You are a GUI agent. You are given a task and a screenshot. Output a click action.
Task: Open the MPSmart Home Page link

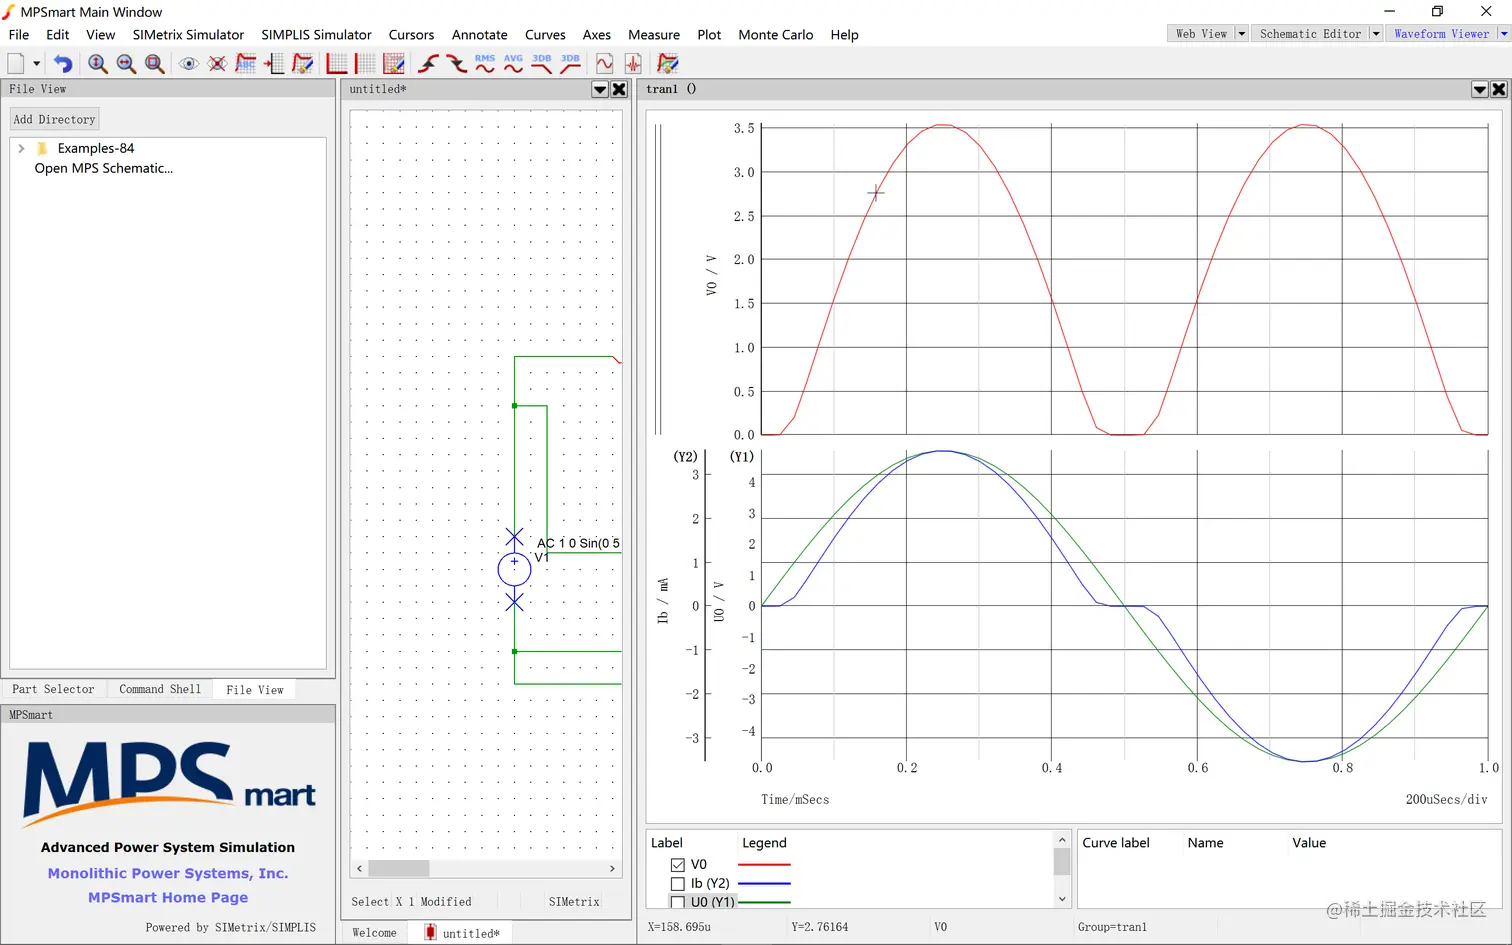point(168,898)
